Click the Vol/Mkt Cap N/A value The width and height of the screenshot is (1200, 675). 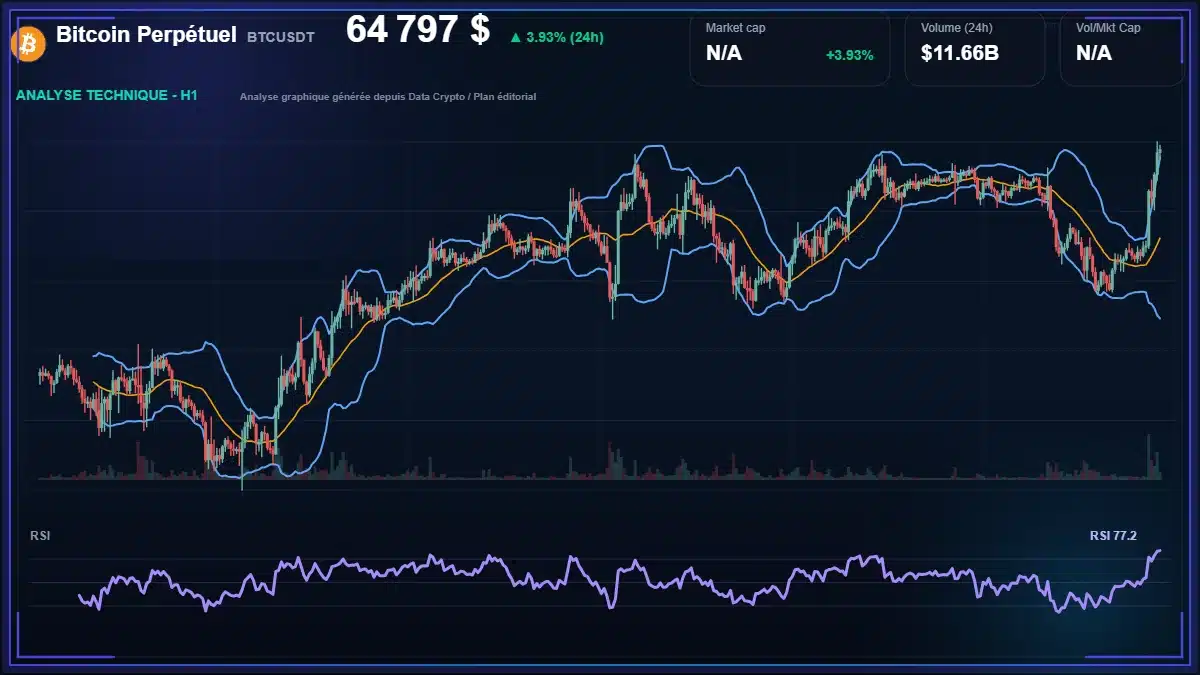(x=1094, y=54)
